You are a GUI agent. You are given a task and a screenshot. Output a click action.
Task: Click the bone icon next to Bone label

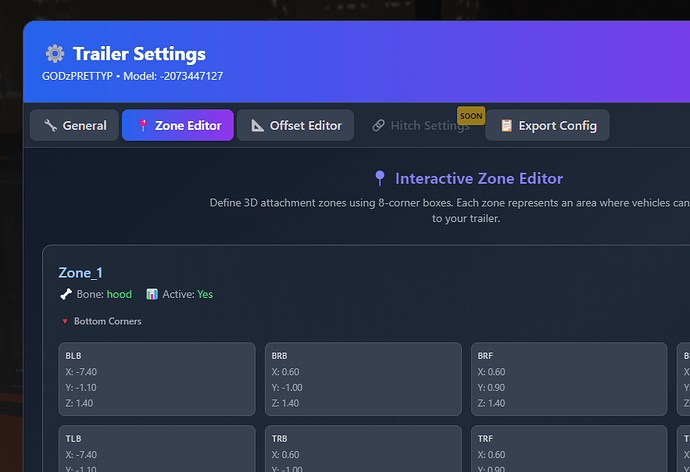[66, 294]
